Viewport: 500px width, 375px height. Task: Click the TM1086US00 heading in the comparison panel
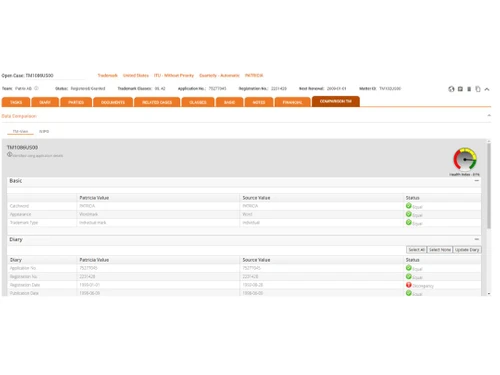[x=22, y=147]
